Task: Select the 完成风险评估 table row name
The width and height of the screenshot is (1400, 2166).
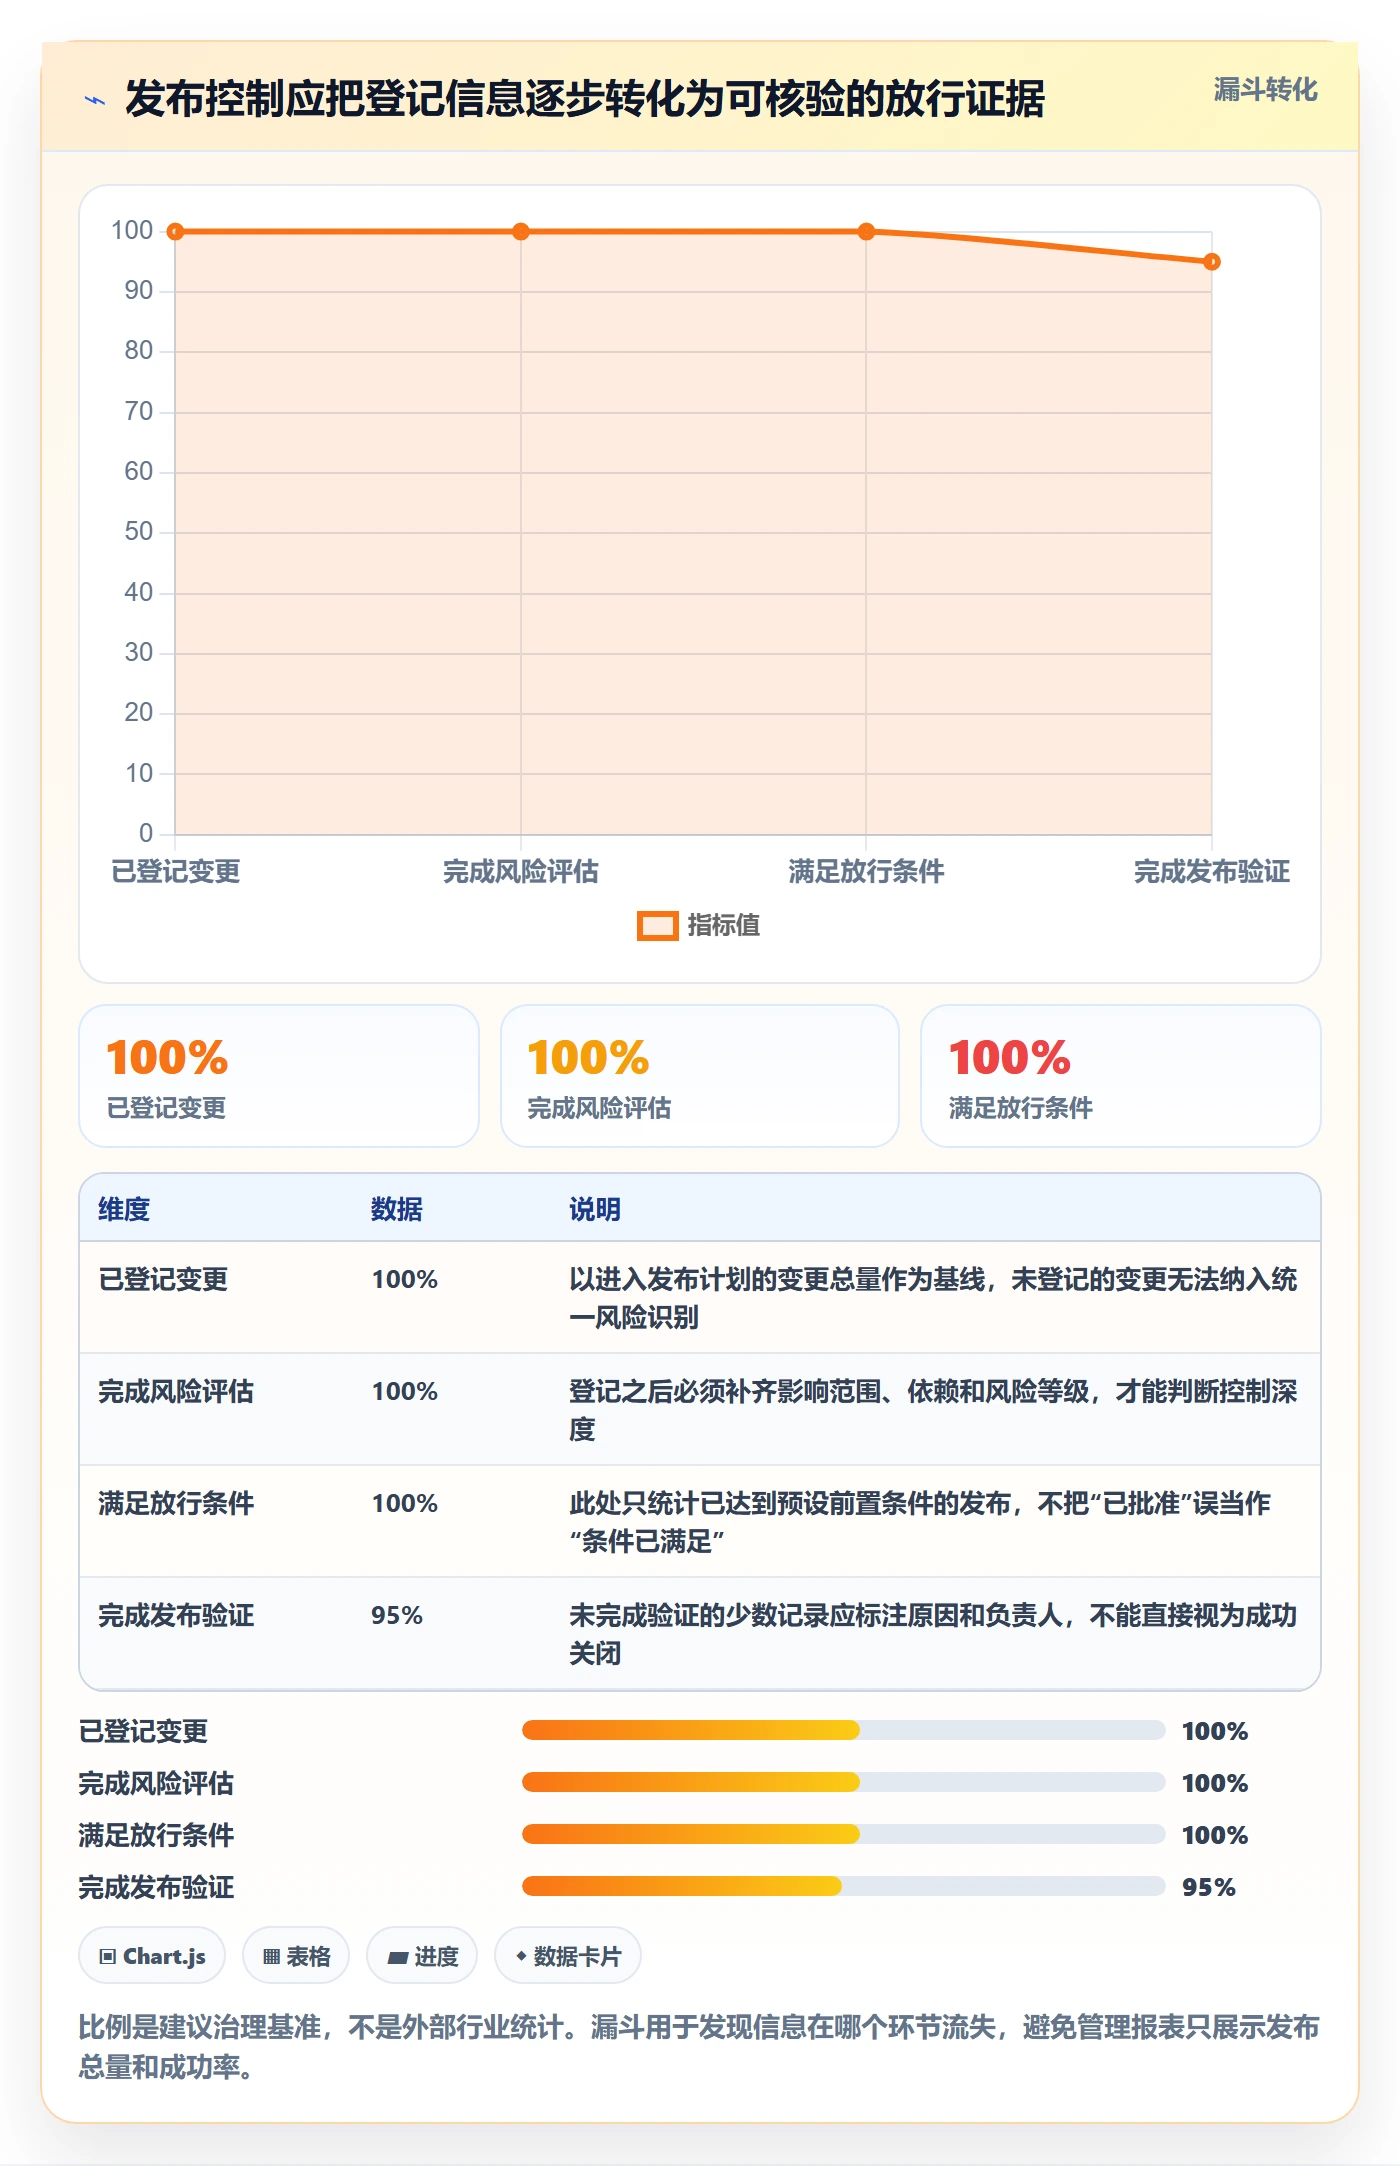Action: [x=176, y=1391]
